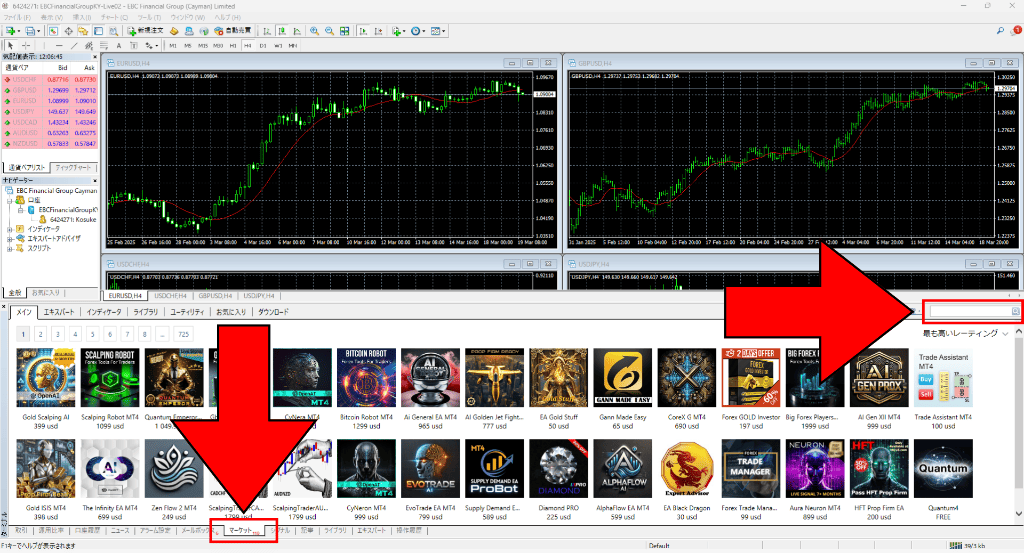The width and height of the screenshot is (1024, 553).
Task: Switch to the ティックチャート tab
Action: tap(73, 168)
